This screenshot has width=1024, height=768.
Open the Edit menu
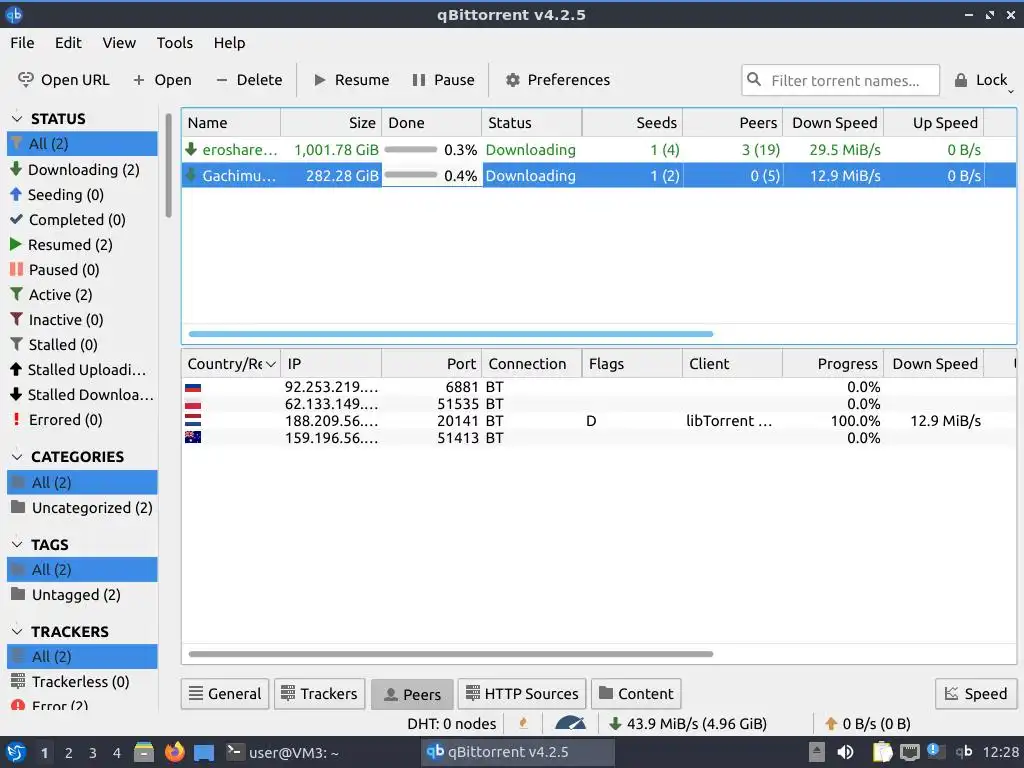68,42
